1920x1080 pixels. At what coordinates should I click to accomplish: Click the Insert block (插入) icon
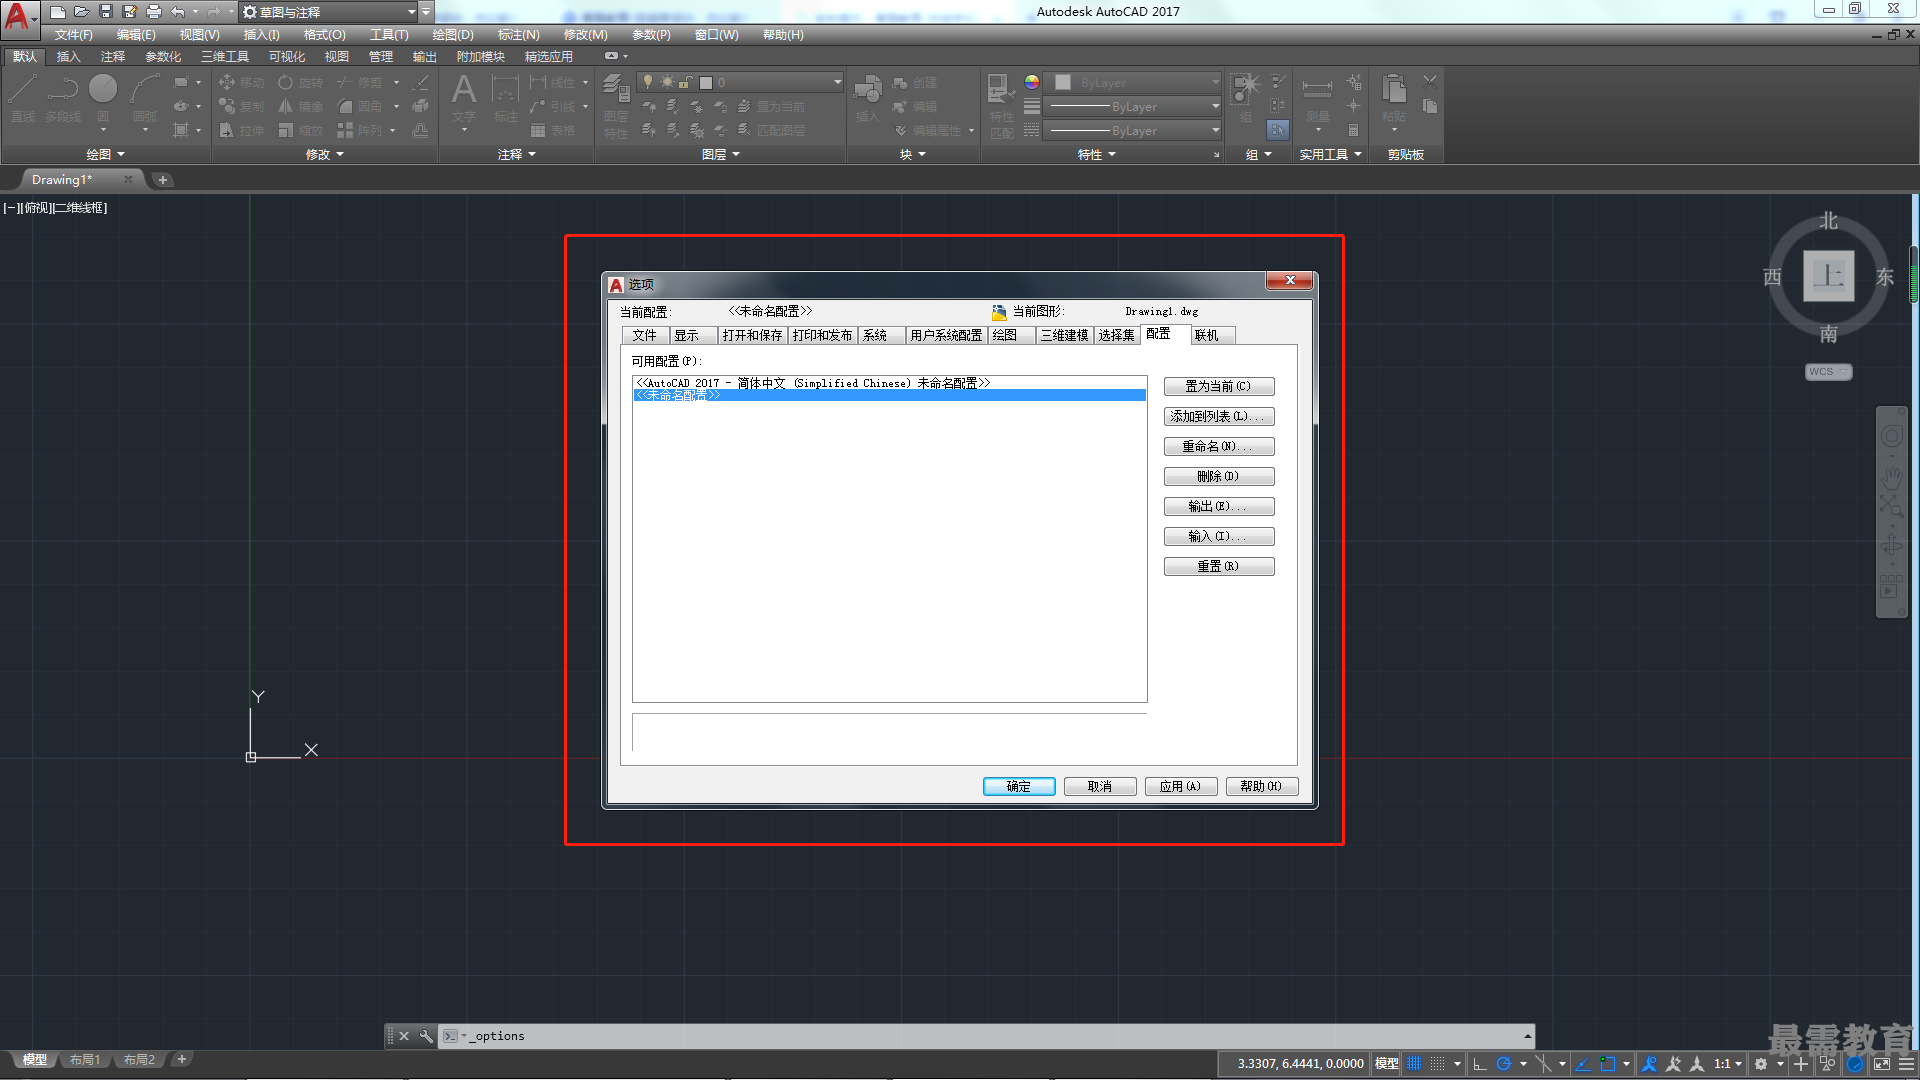point(867,98)
